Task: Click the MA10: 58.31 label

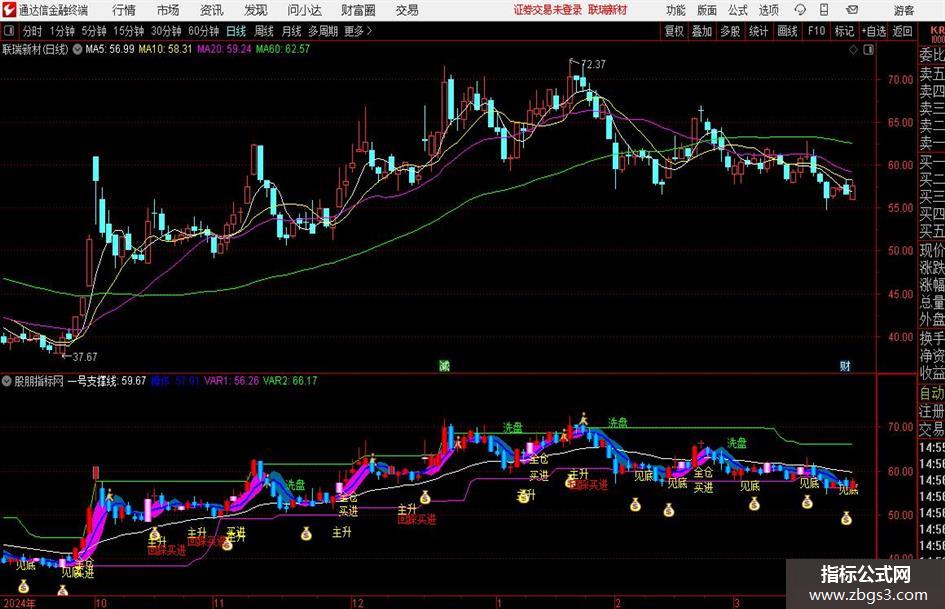Action: click(x=165, y=49)
